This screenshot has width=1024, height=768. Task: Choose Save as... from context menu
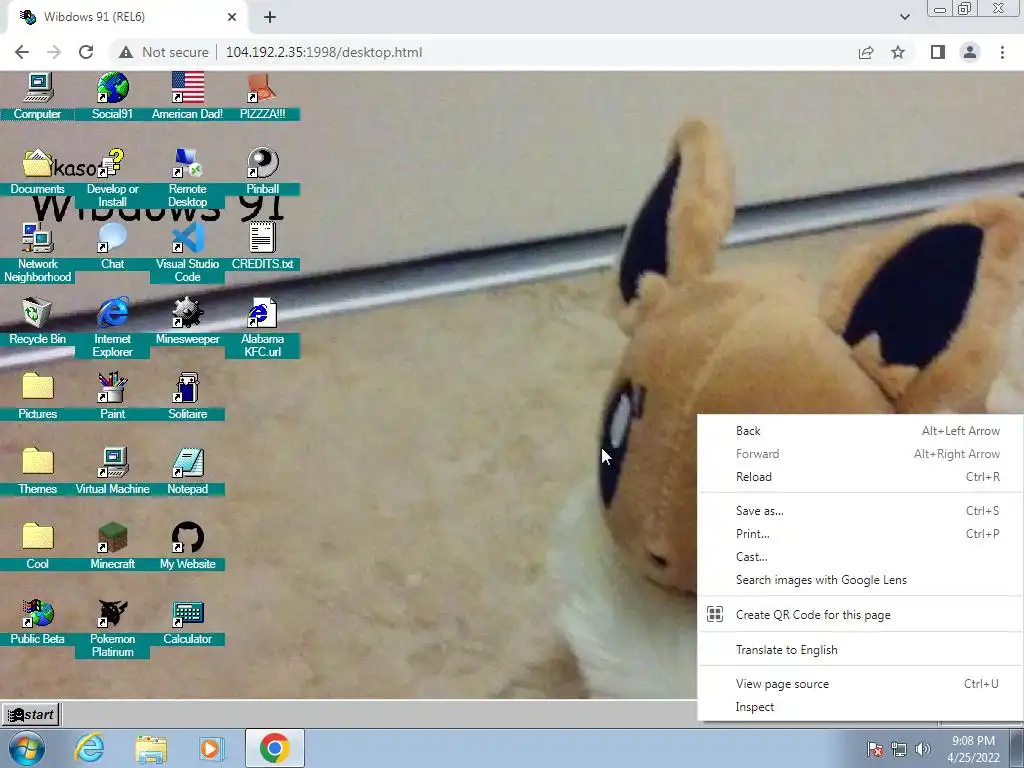coord(860,511)
